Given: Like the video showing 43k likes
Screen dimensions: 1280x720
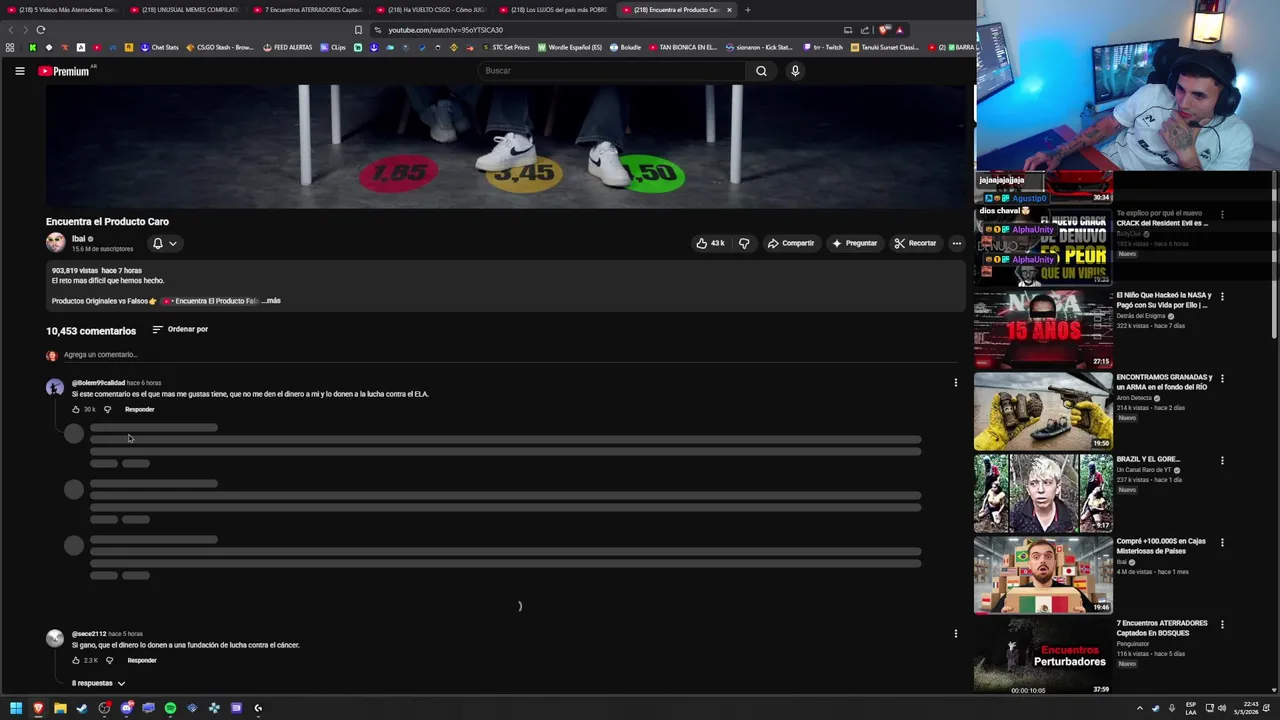Looking at the screenshot, I should tap(710, 243).
